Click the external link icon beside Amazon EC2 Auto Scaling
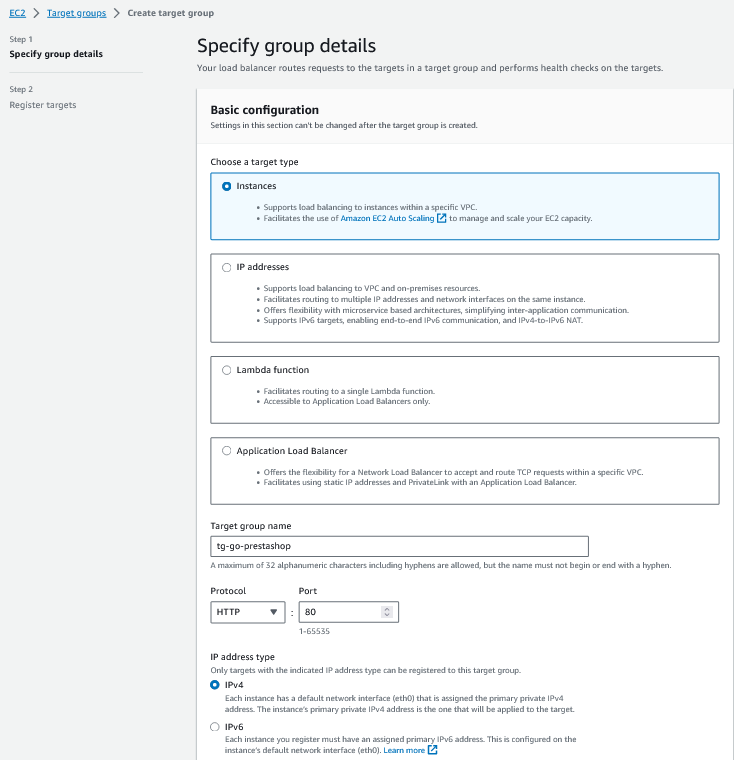 [442, 218]
